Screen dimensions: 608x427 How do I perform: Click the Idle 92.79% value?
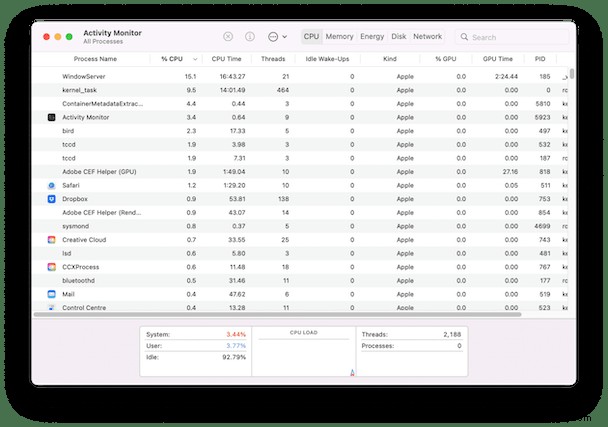[234, 357]
